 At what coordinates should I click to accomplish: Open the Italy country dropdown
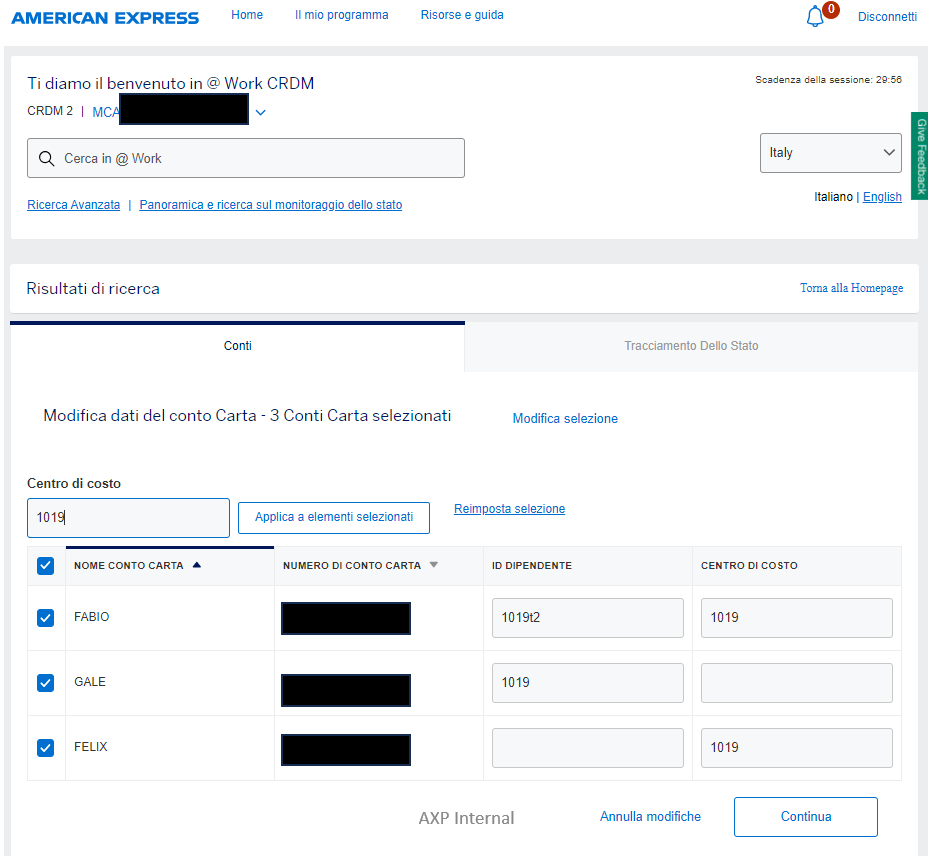point(830,153)
